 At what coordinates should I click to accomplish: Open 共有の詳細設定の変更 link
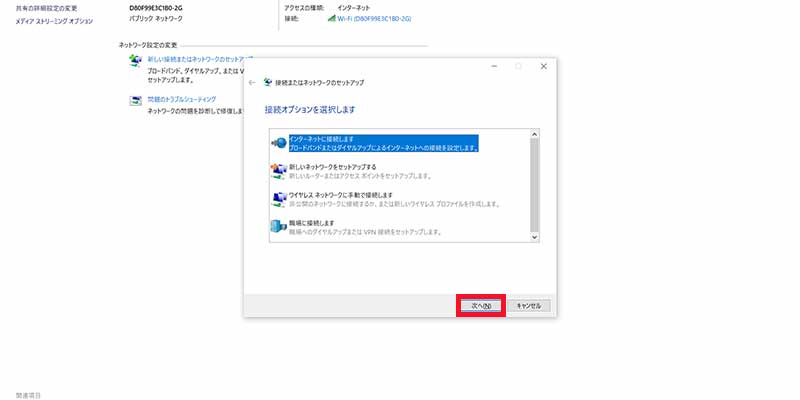(x=46, y=8)
